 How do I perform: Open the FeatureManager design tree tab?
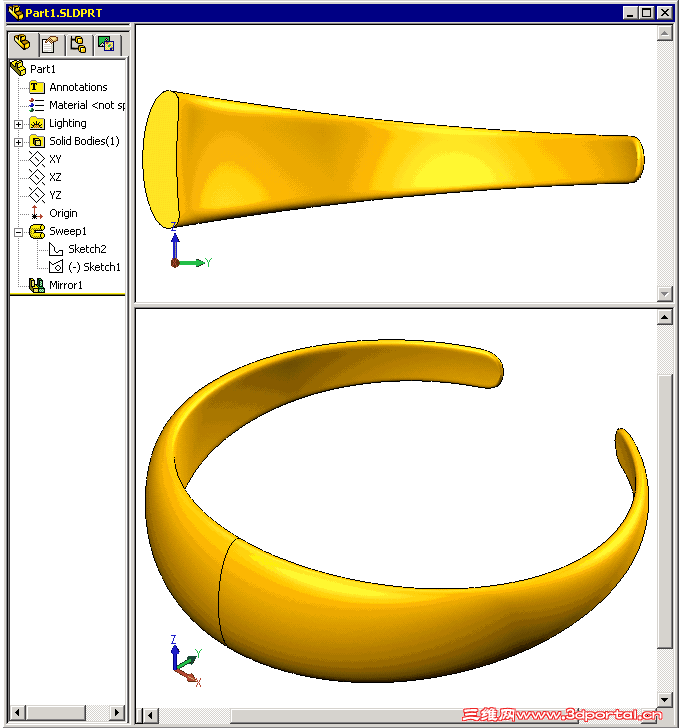click(22, 44)
